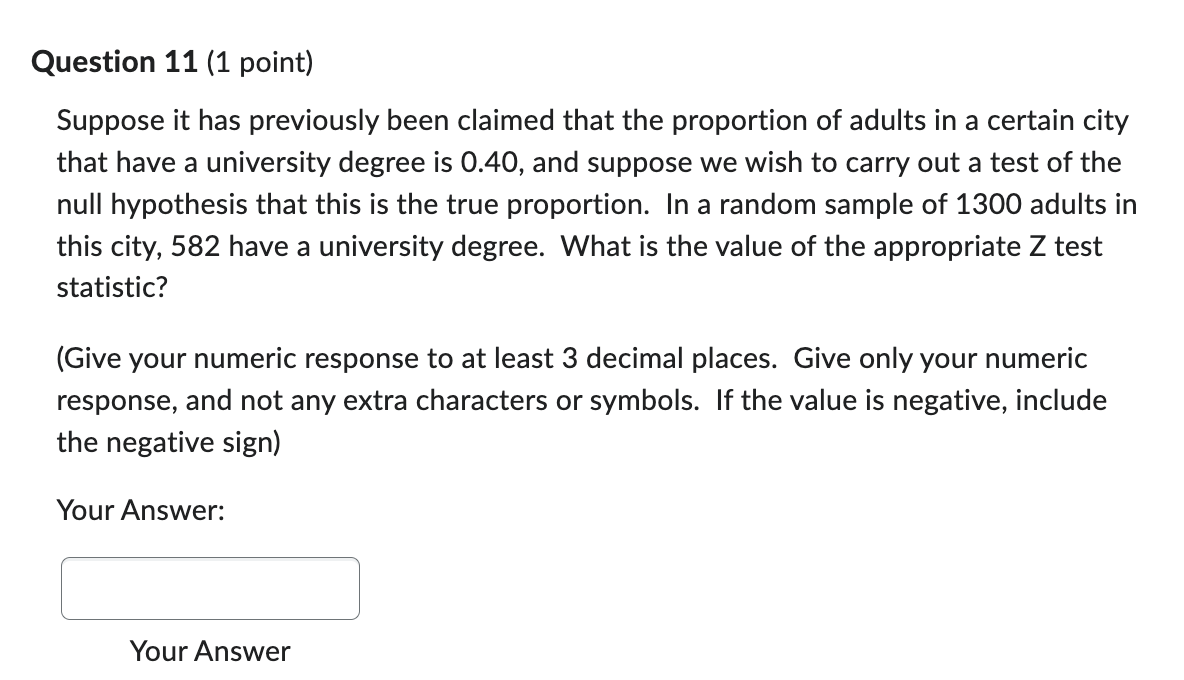The height and width of the screenshot is (680, 1184).
Task: Click the 'Your Answer' caption below the box
Action: (x=210, y=651)
